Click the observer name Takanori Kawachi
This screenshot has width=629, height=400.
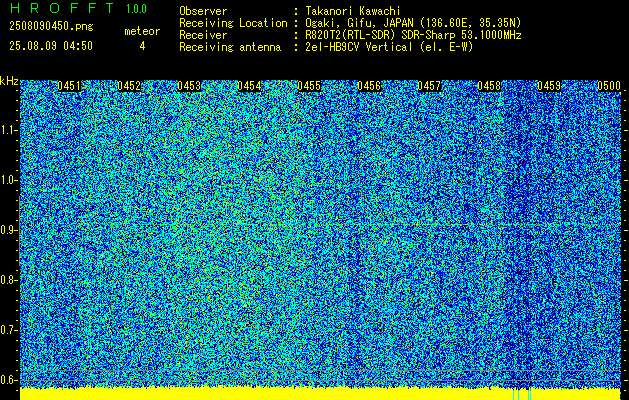coord(353,11)
